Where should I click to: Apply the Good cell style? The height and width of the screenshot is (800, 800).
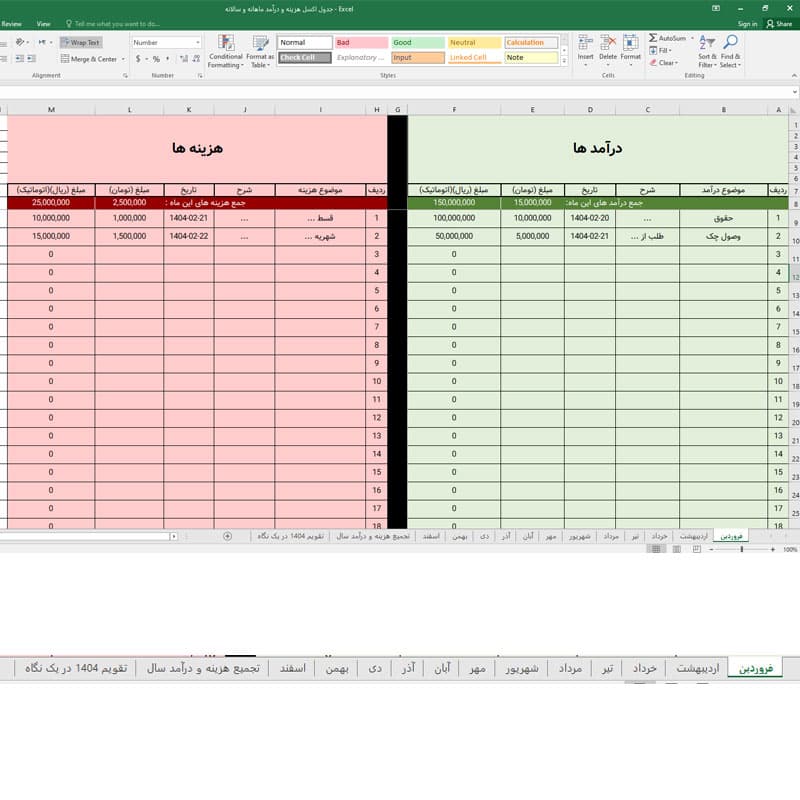[418, 42]
